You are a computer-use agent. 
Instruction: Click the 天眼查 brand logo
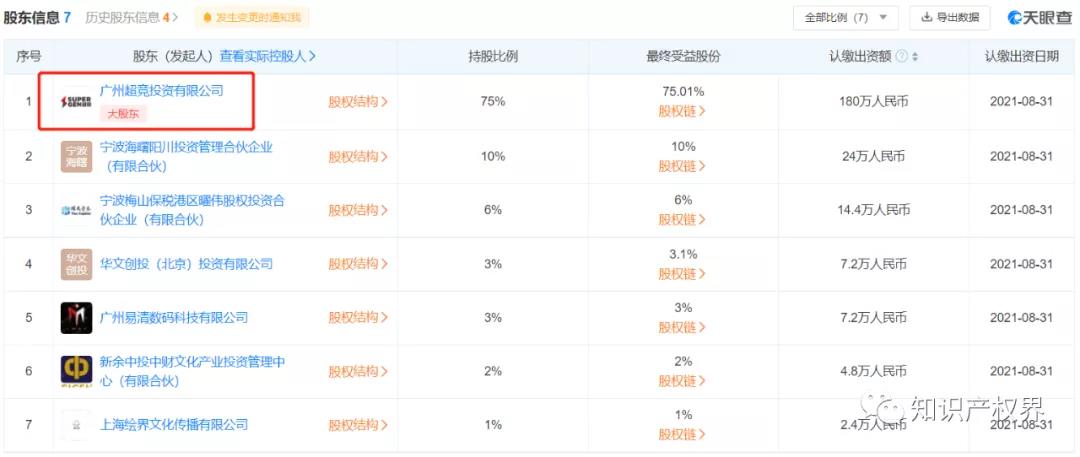(1039, 17)
